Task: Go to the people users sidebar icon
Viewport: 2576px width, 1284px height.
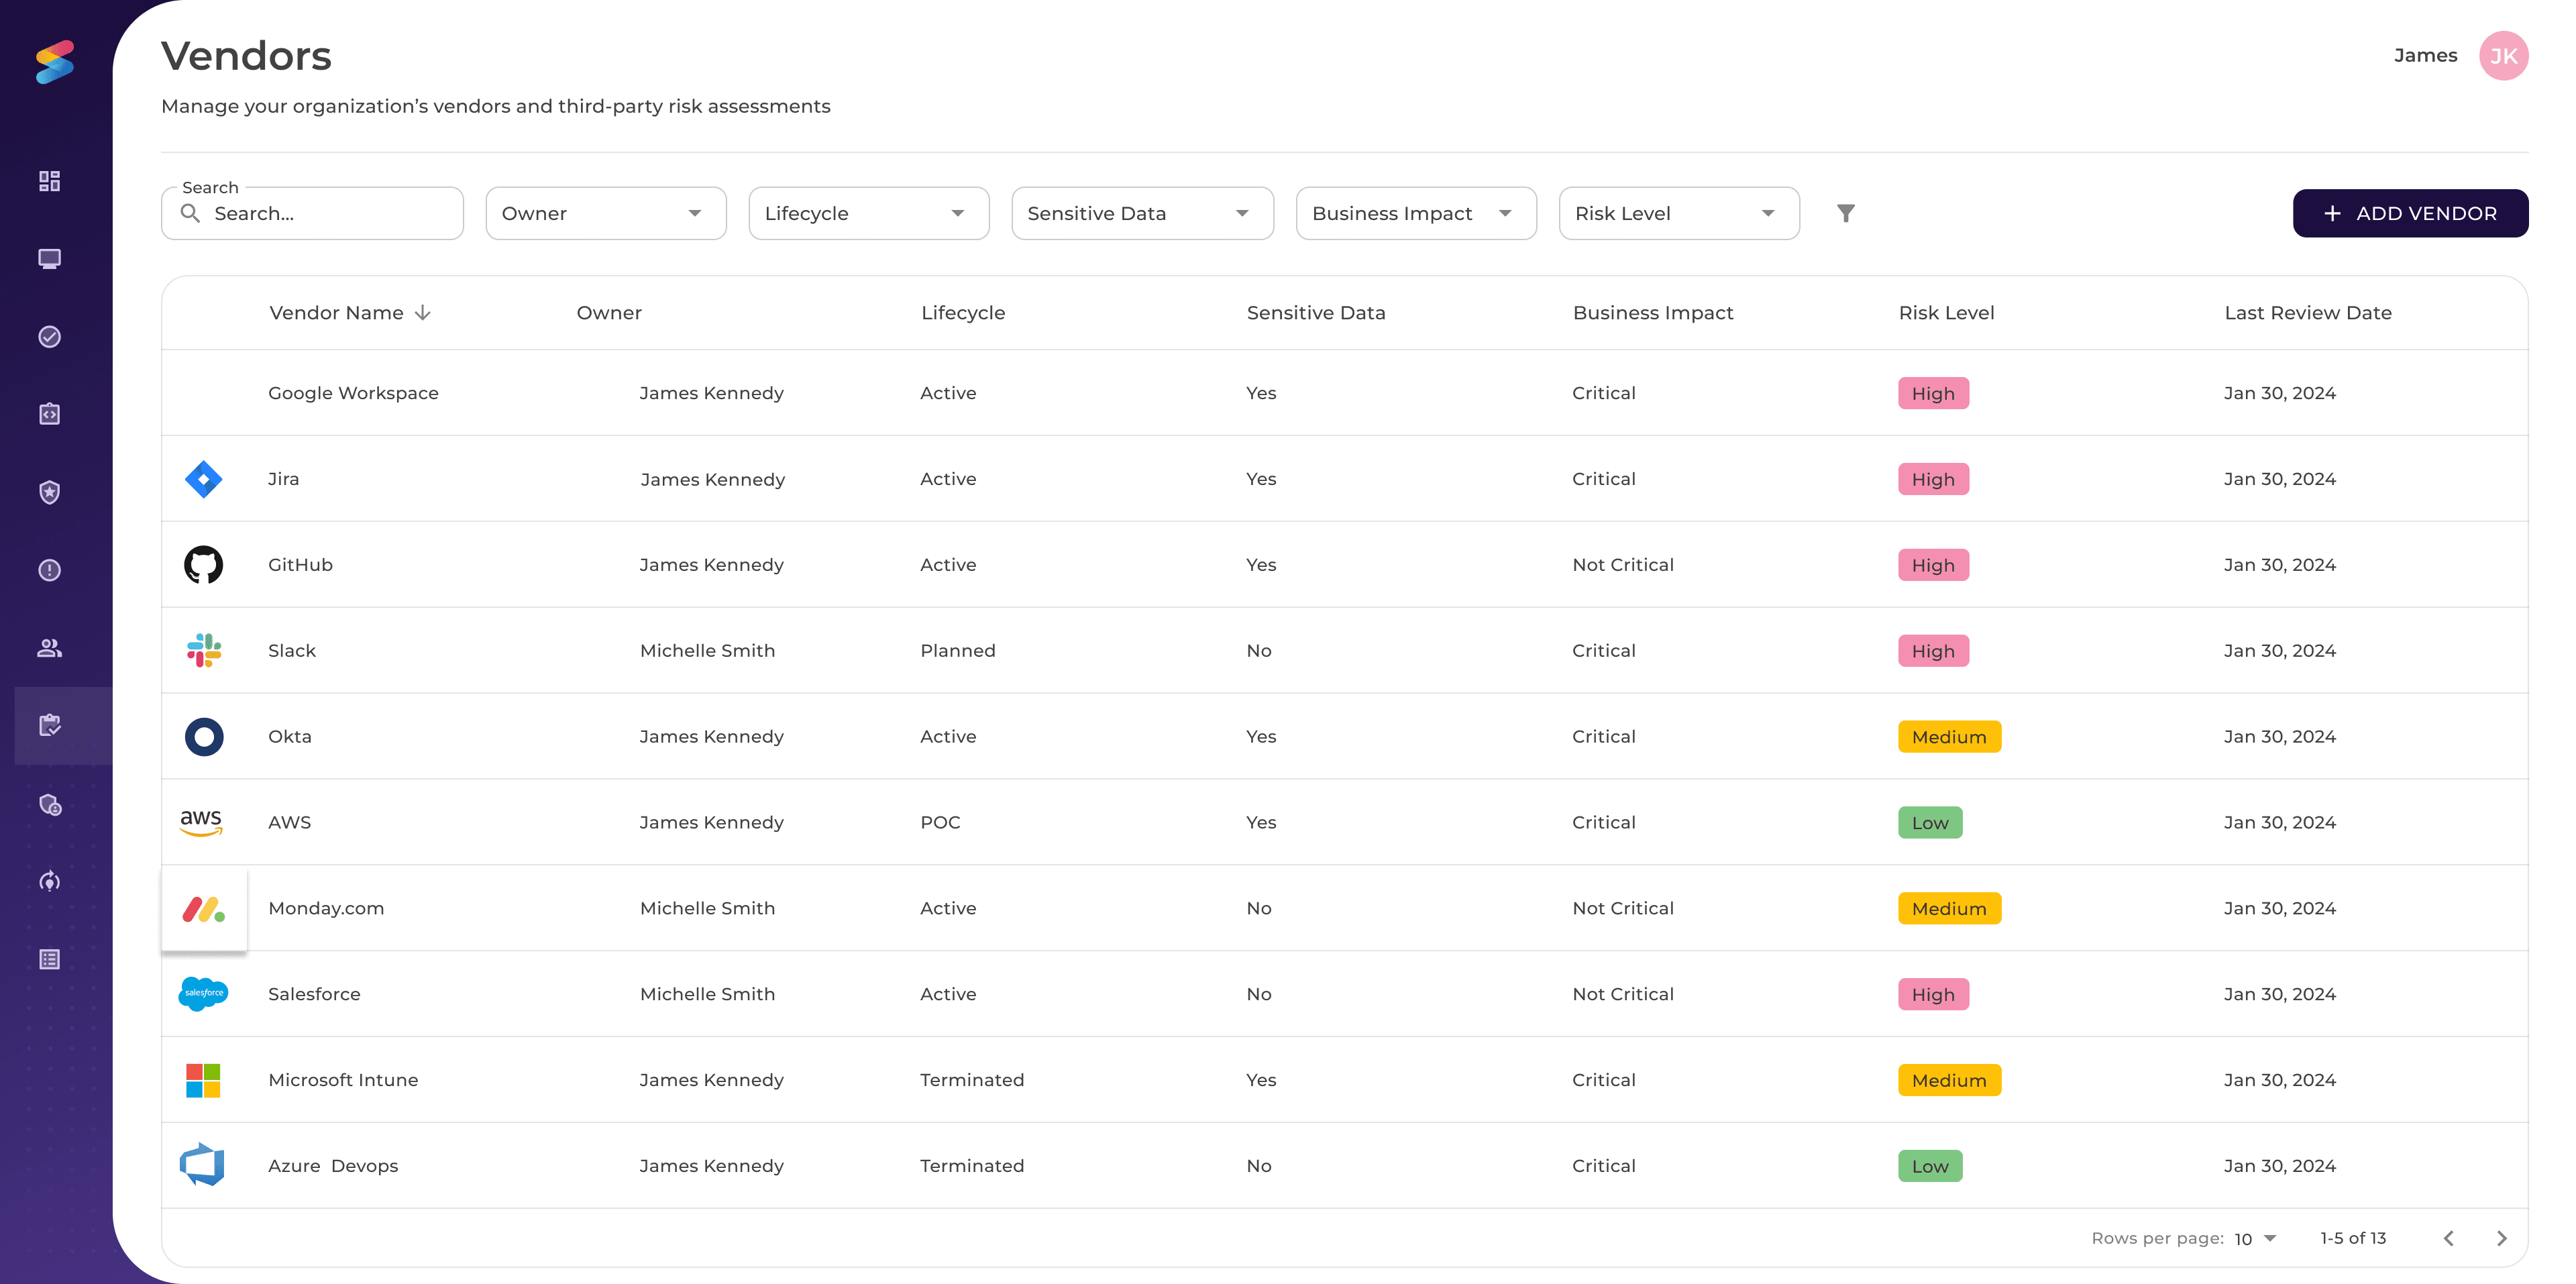Action: (x=49, y=648)
